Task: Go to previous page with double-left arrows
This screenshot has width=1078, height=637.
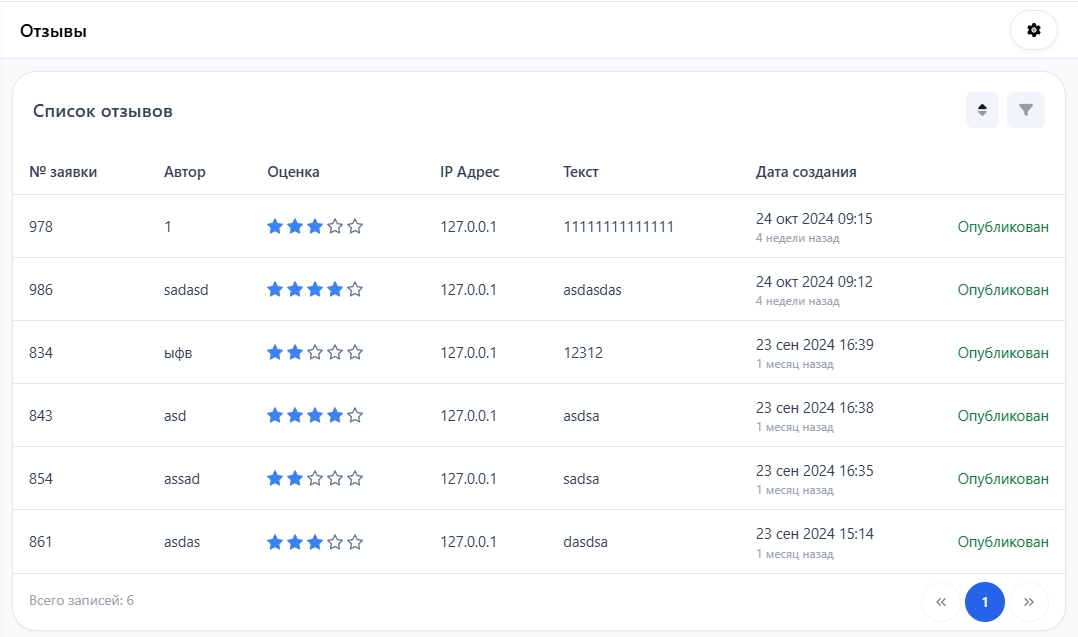Action: point(940,602)
